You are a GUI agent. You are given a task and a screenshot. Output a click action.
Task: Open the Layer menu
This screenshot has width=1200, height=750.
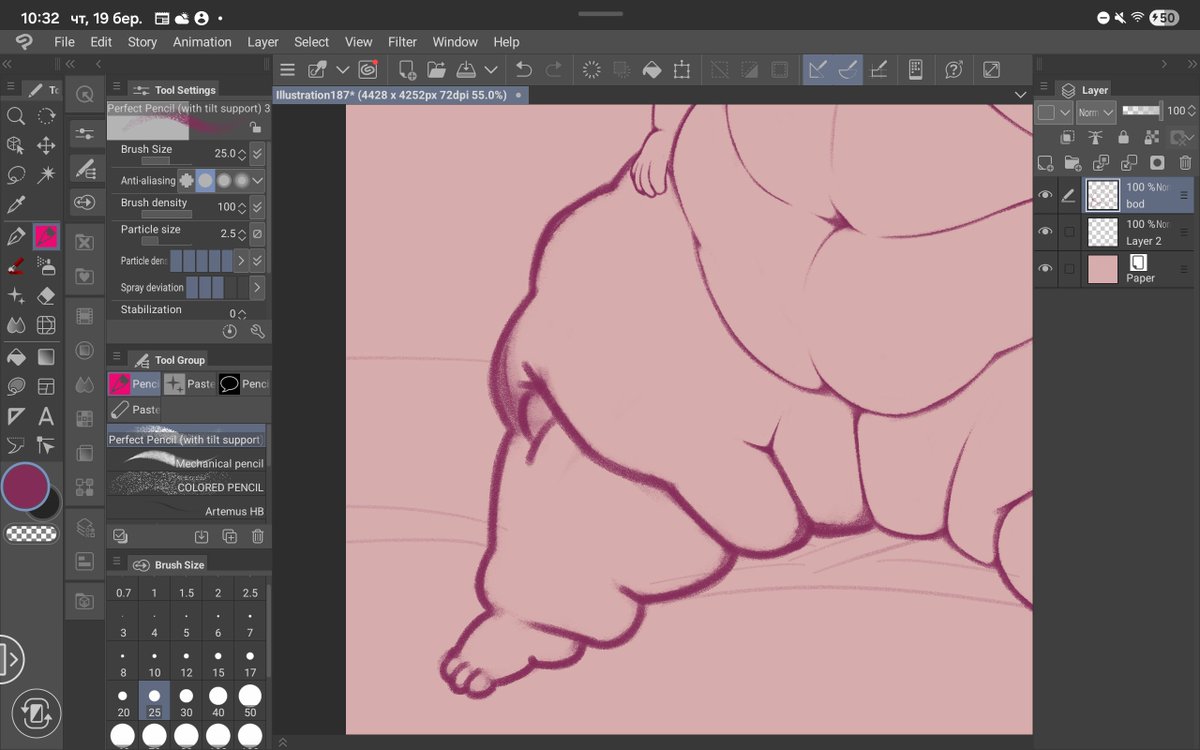pos(263,42)
